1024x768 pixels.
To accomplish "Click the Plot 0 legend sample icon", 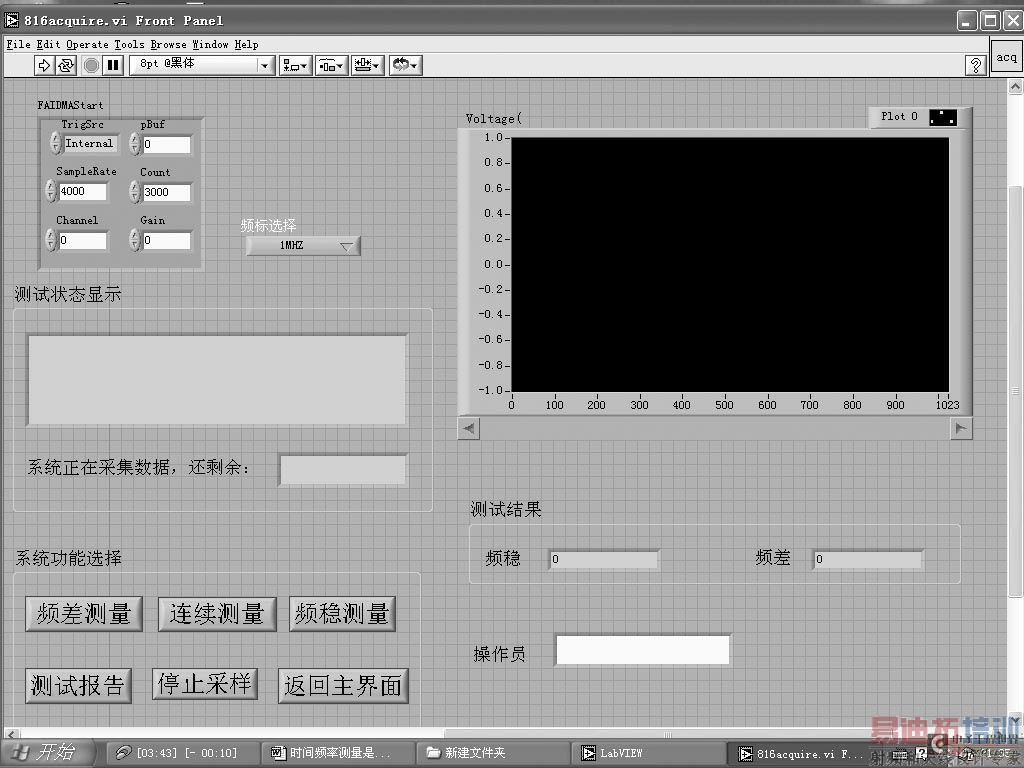I will (x=942, y=117).
